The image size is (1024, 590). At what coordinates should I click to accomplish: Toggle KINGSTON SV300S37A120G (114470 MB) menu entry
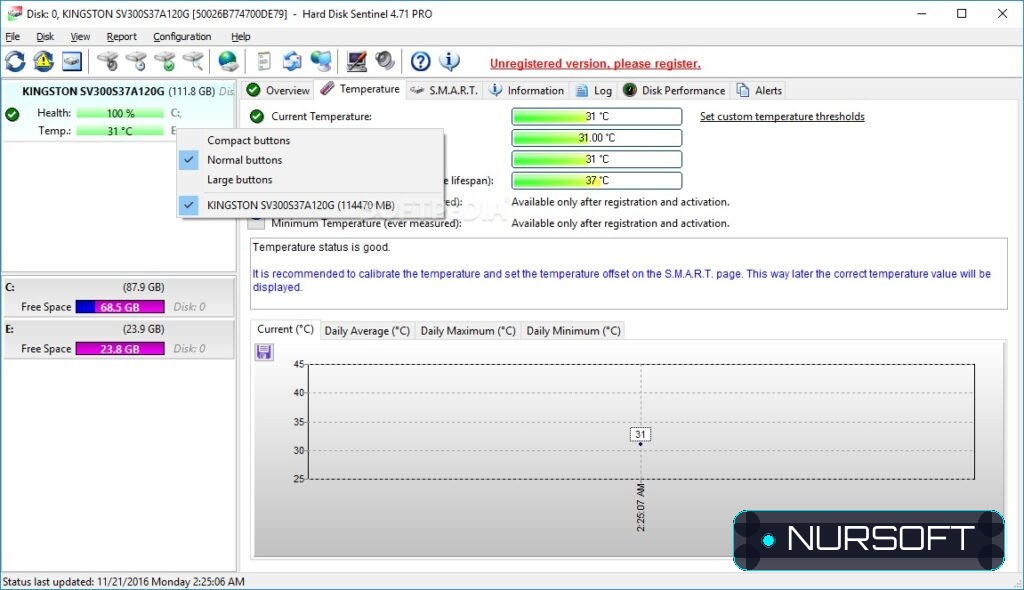[x=311, y=205]
